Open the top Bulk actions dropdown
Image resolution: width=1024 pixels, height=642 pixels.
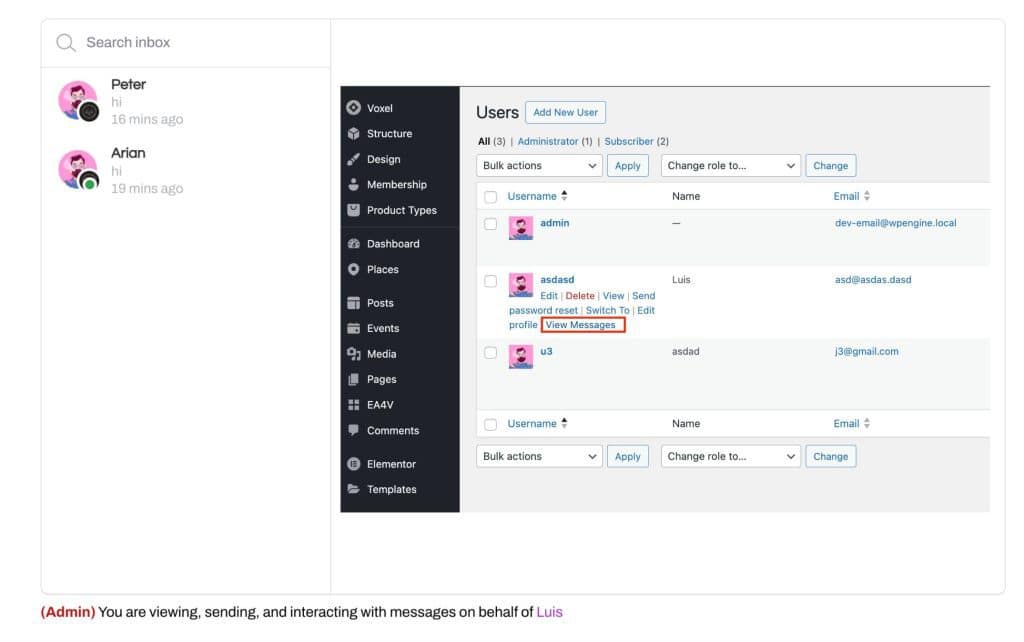pos(539,166)
